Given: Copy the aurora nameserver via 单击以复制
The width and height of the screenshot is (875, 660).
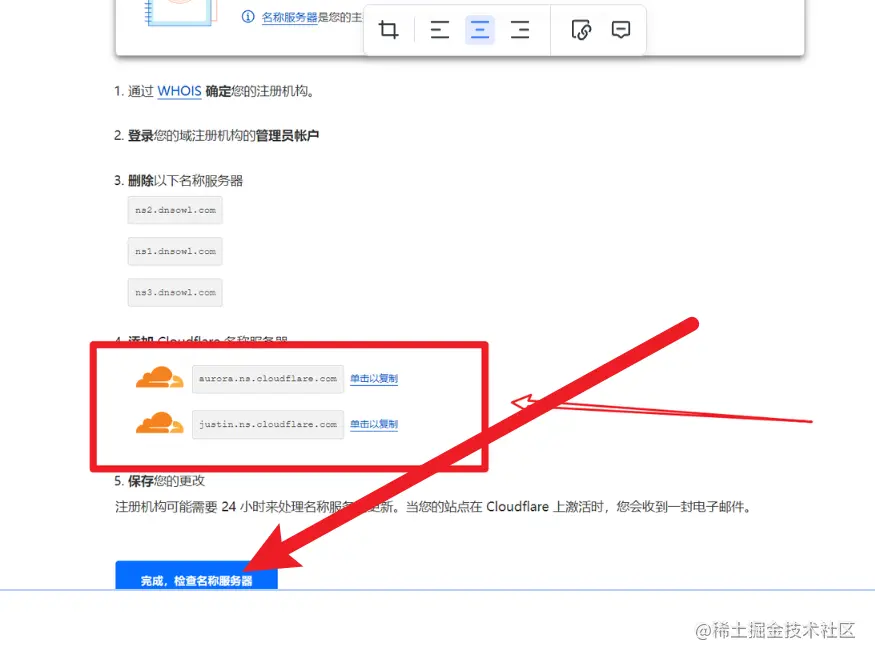Looking at the screenshot, I should pos(374,379).
